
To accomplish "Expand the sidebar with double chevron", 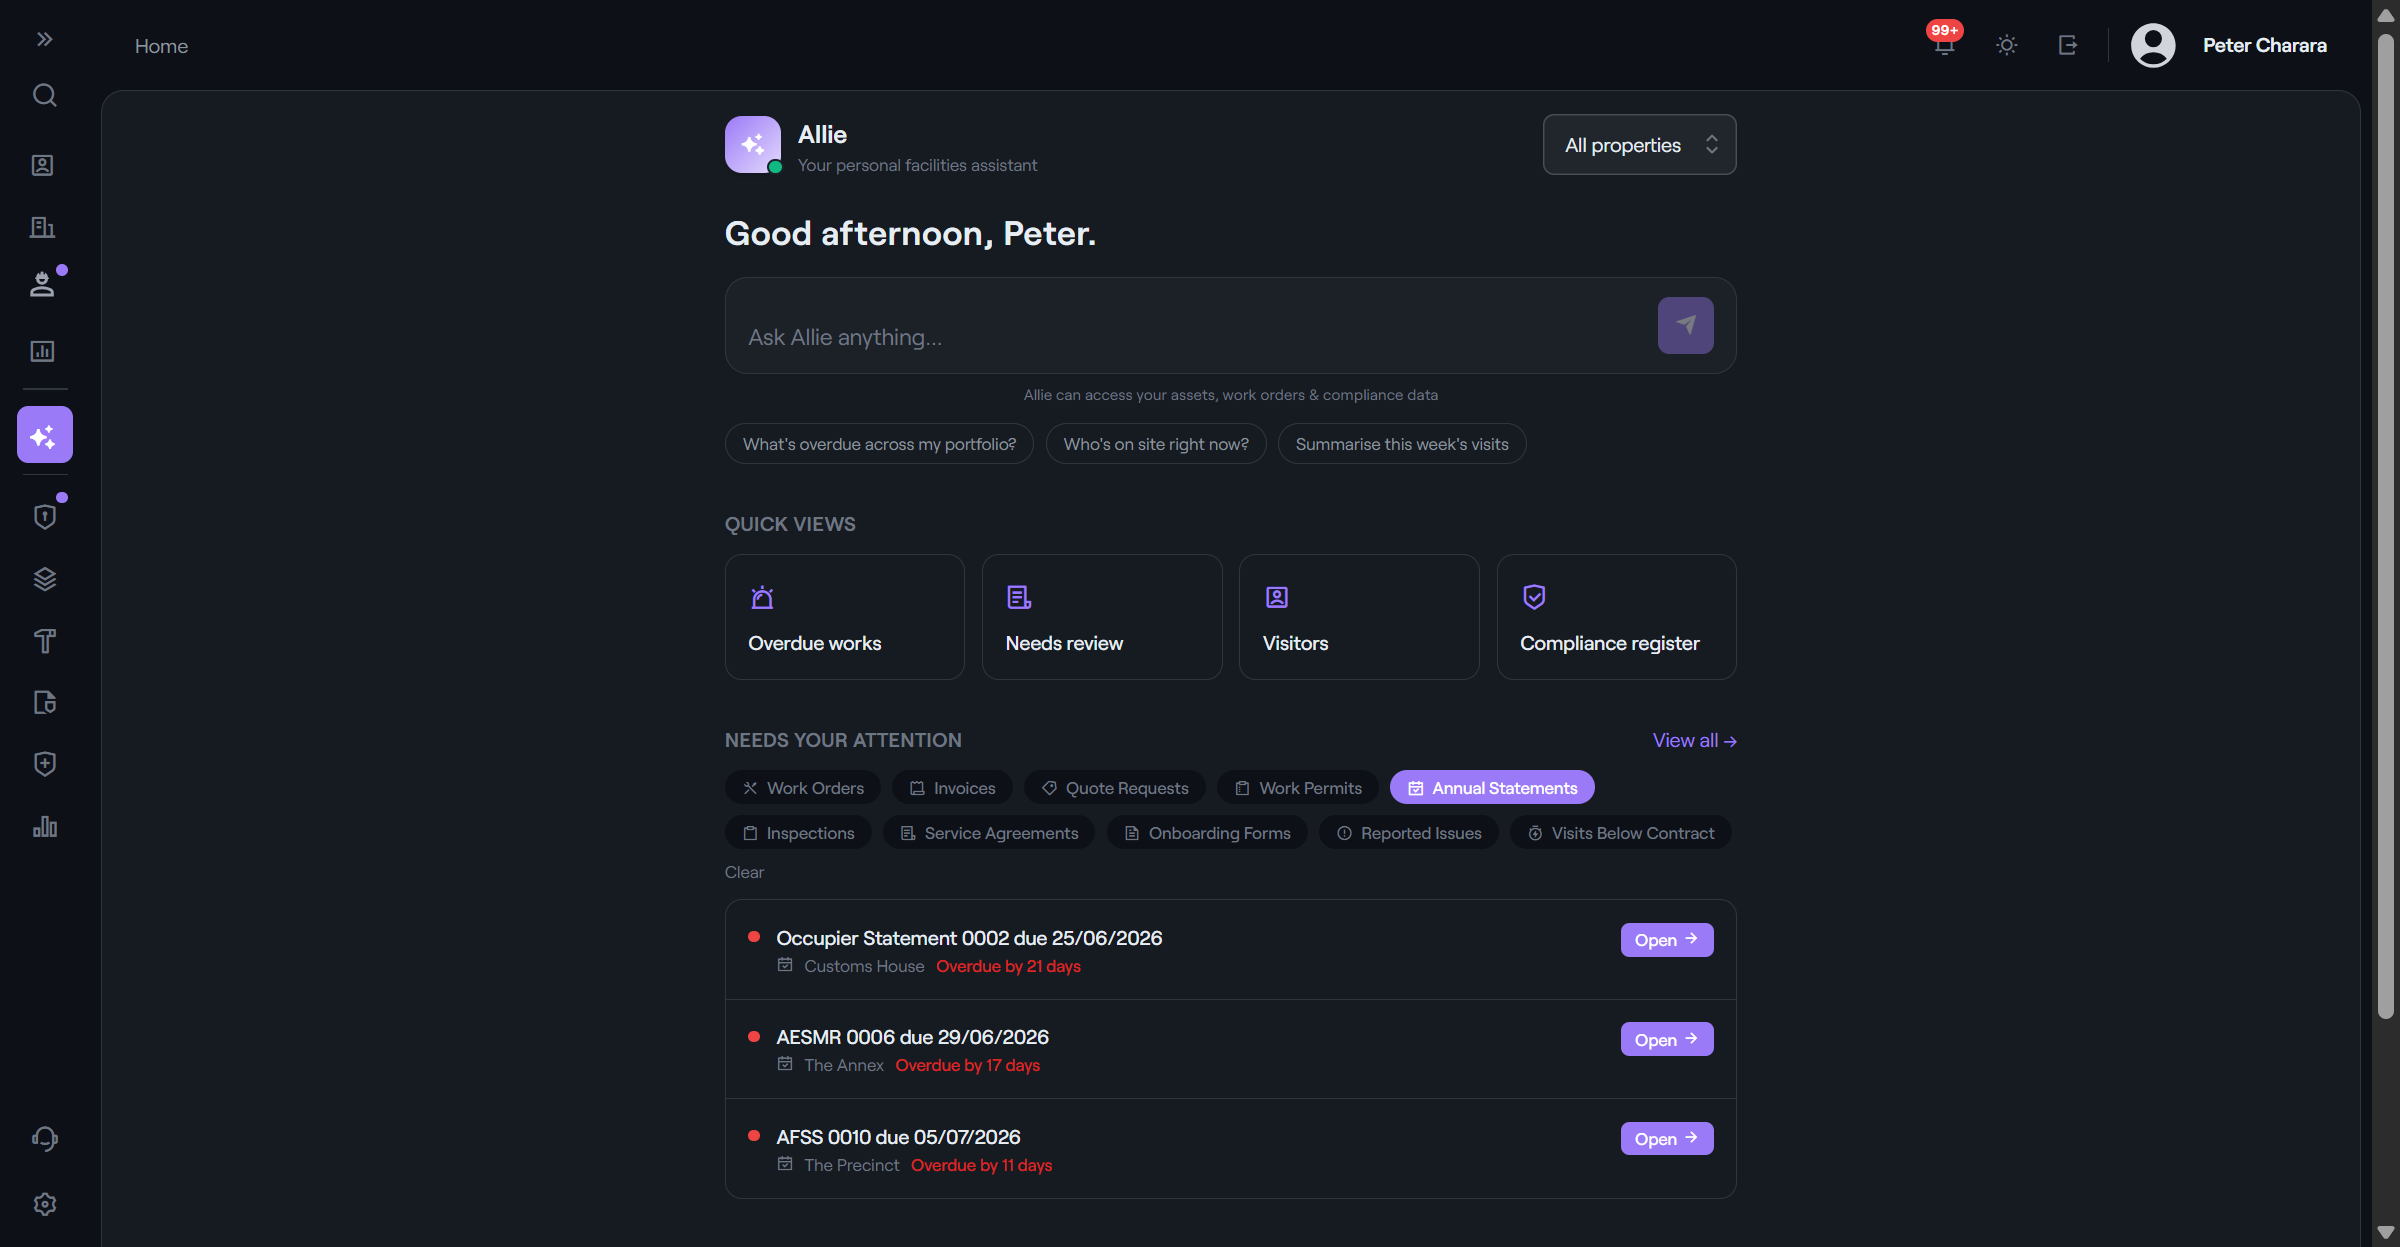I will click(44, 39).
